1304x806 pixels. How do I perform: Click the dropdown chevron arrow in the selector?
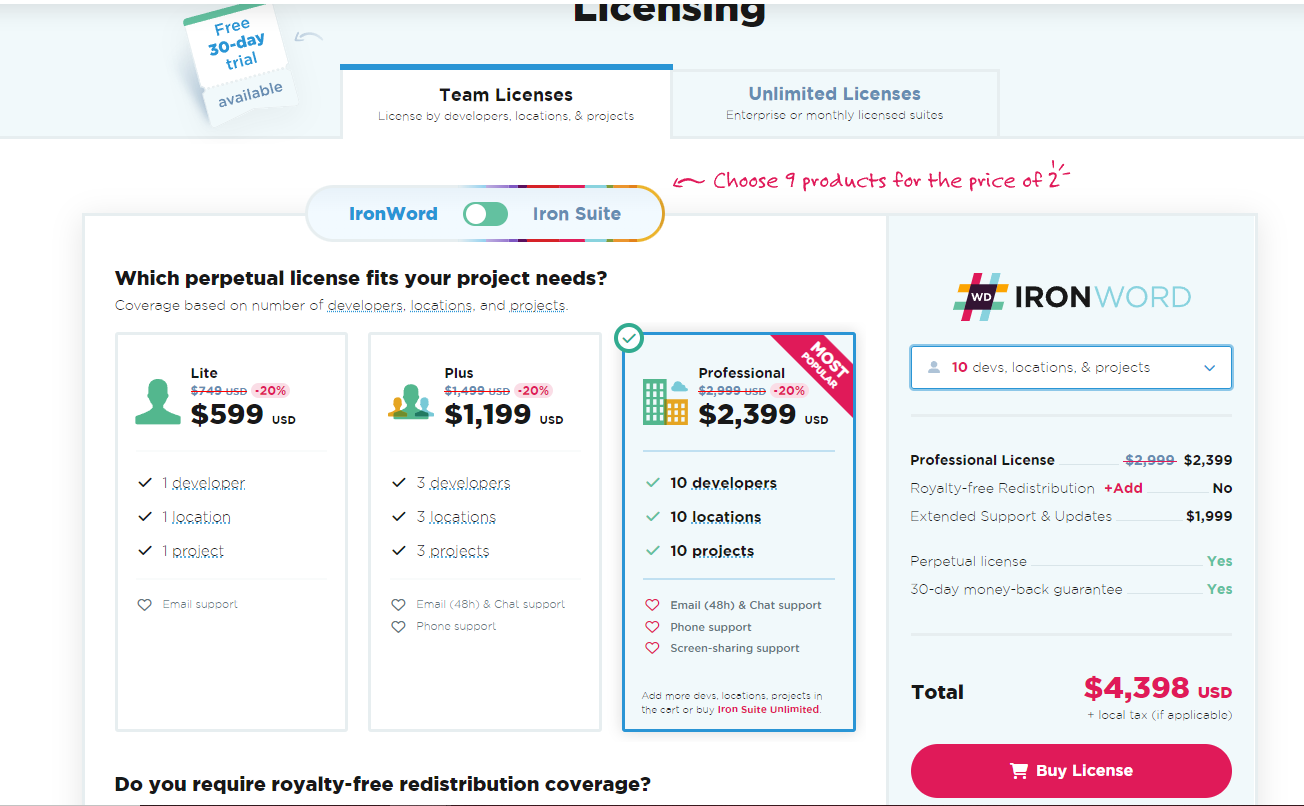(1209, 368)
